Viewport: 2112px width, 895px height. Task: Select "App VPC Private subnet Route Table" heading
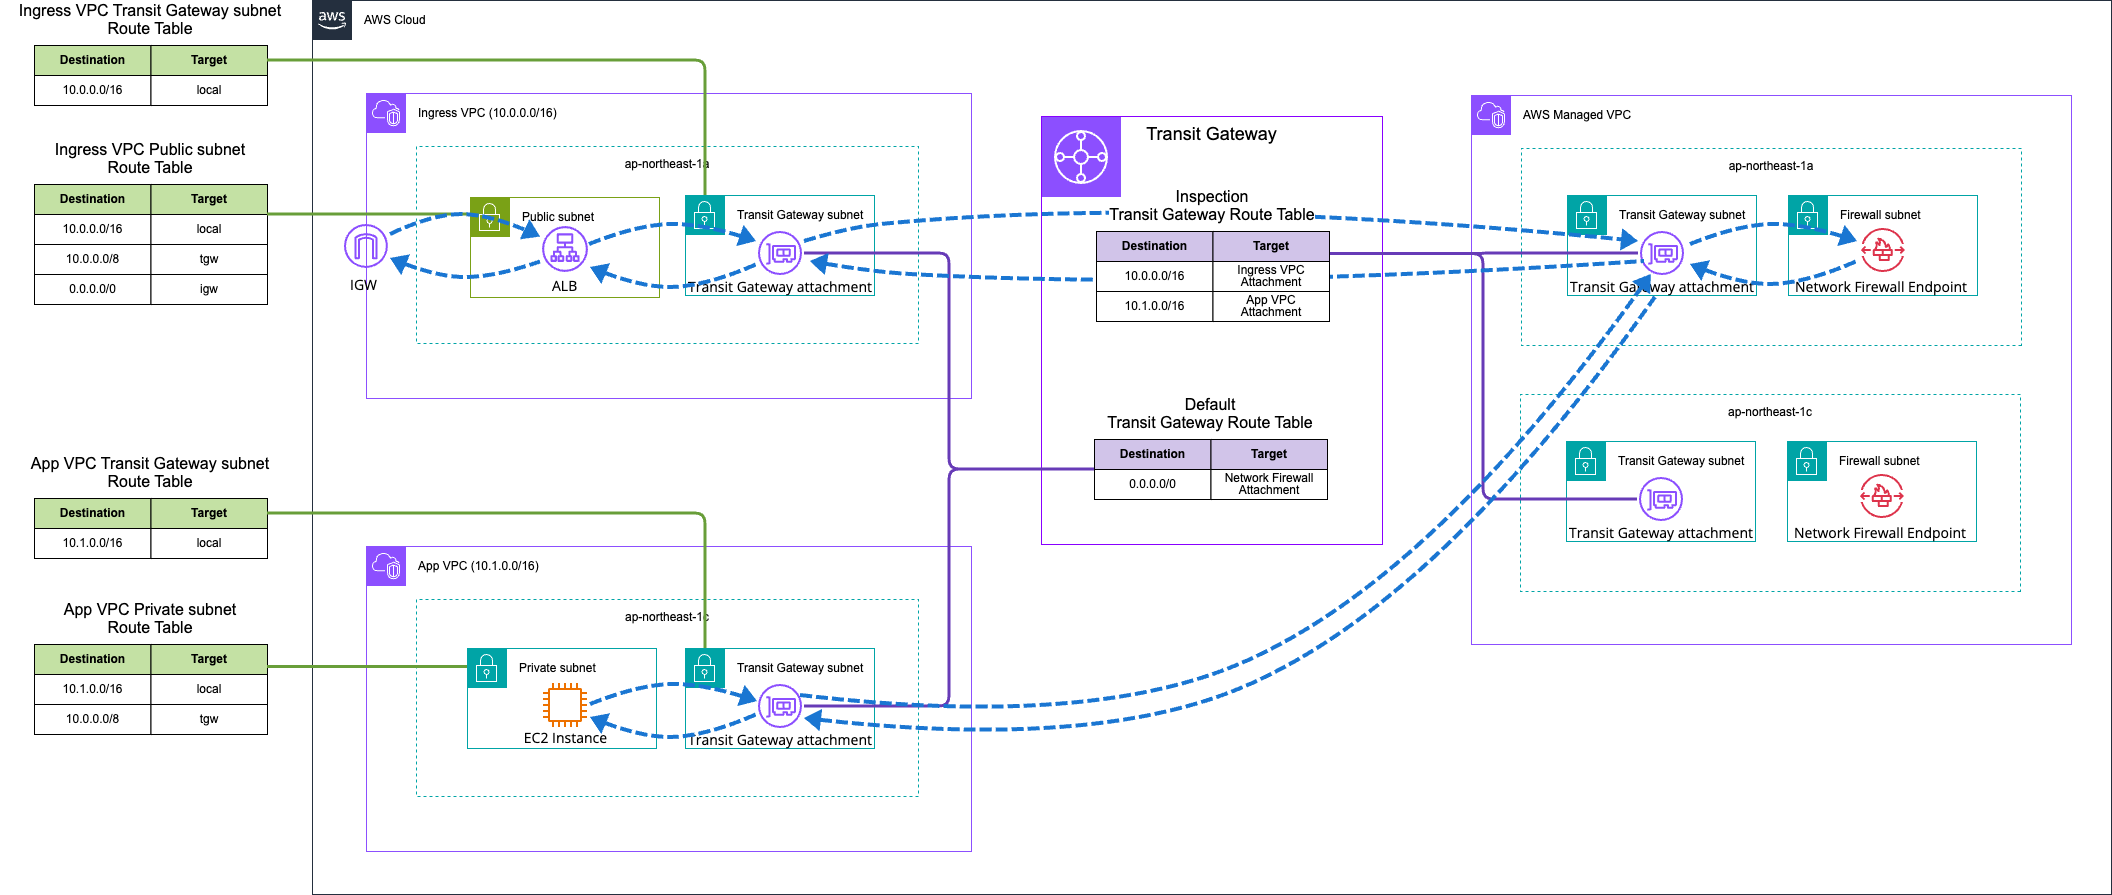click(150, 618)
